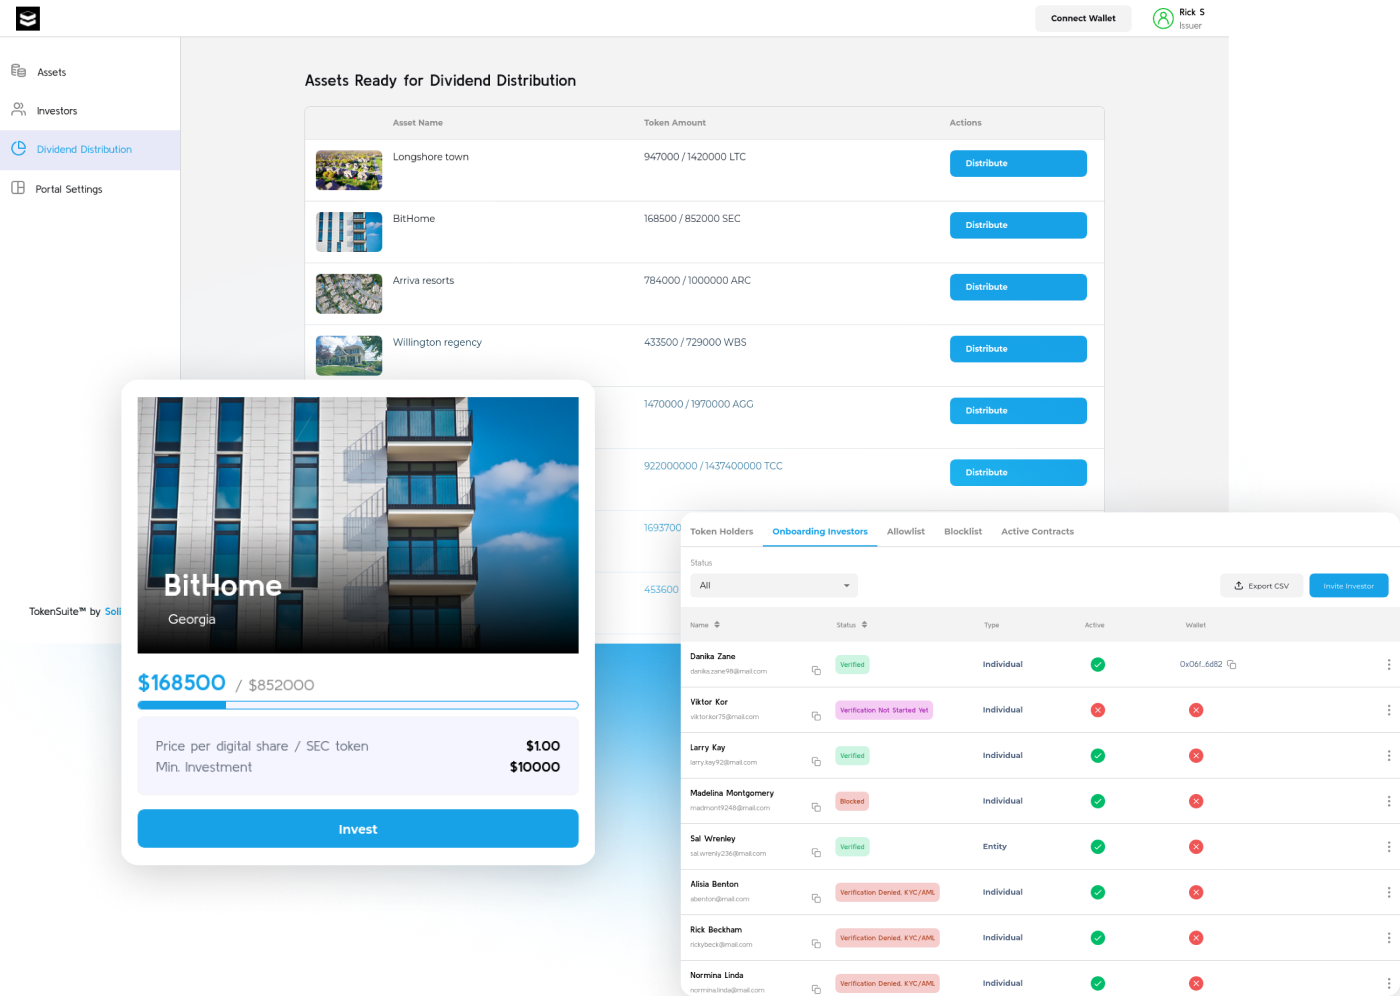Viewport: 1400px width, 996px height.
Task: Switch to the Token Holders tab
Action: point(721,532)
